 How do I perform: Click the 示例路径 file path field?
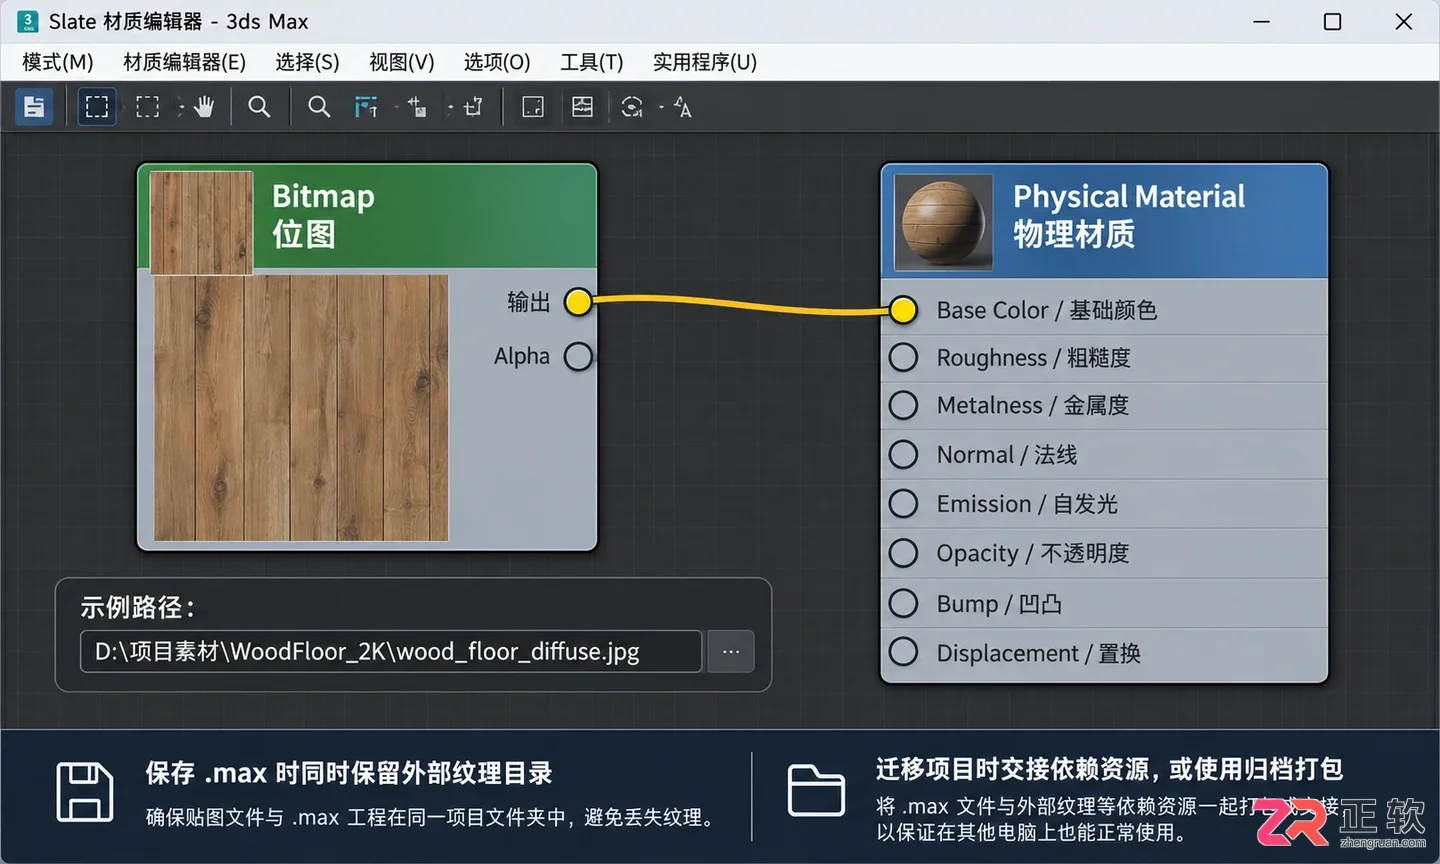pos(391,652)
